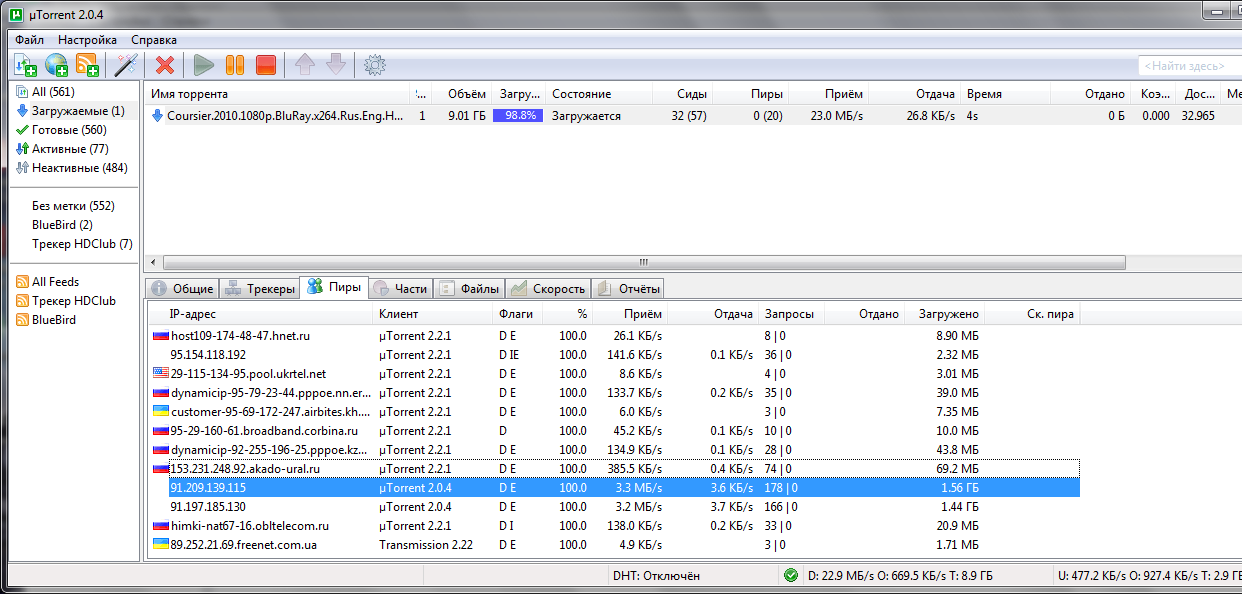
Task: Click the red Stop torrent icon
Action: click(265, 65)
